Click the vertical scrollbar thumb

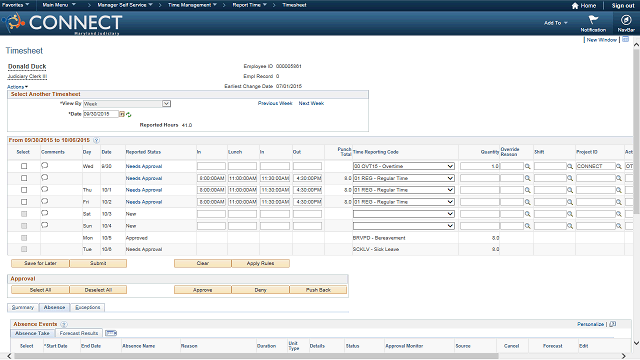coord(636,131)
